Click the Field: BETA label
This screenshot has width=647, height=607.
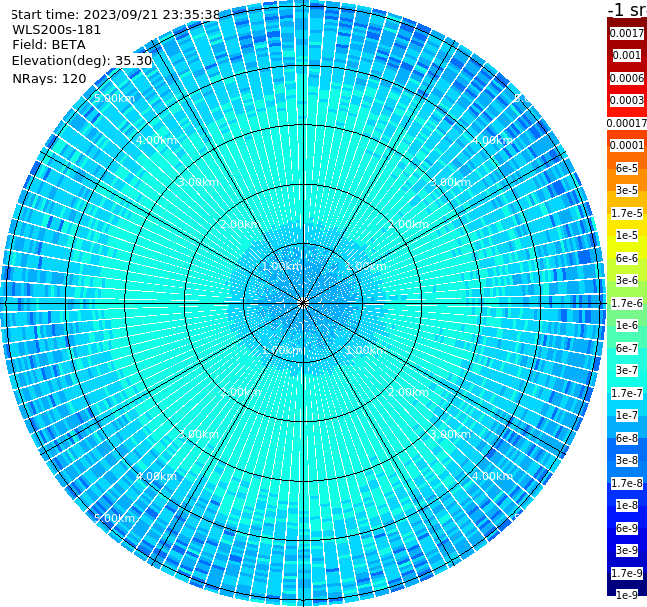pos(49,45)
